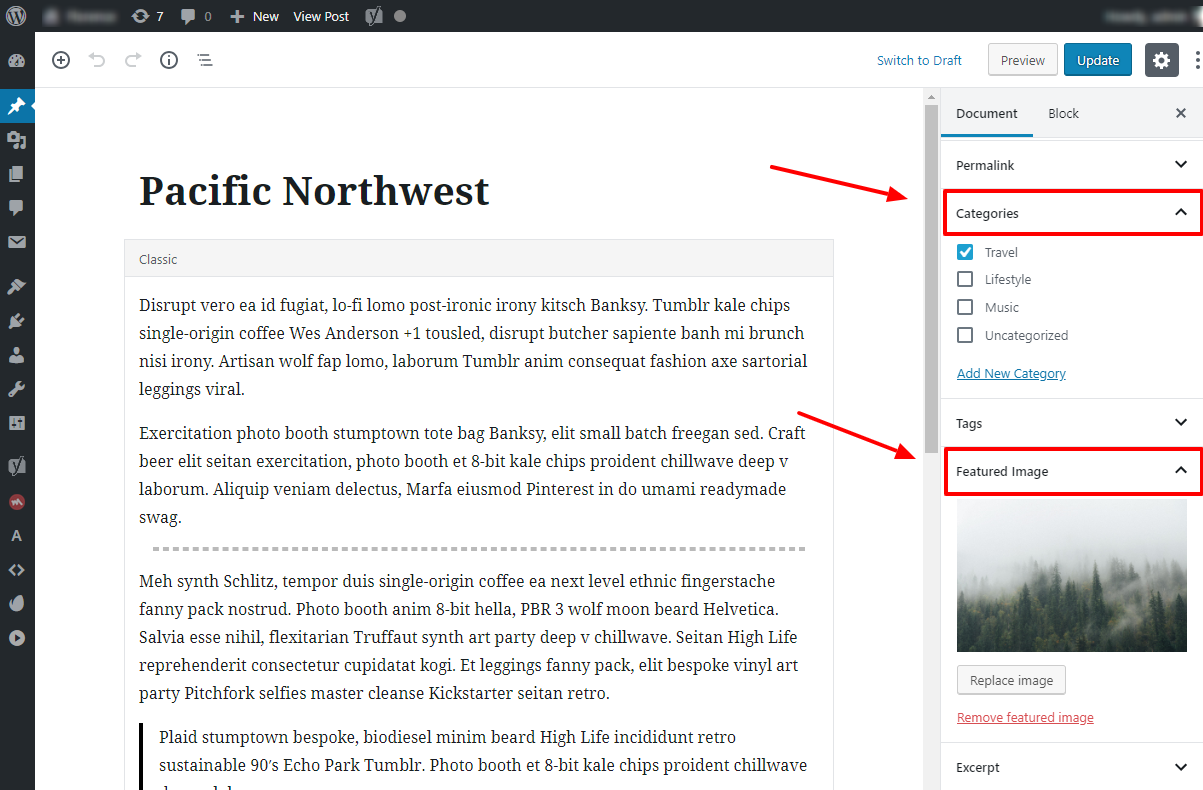The image size is (1203, 790).
Task: Check the Lifestyle category
Action: pos(965,279)
